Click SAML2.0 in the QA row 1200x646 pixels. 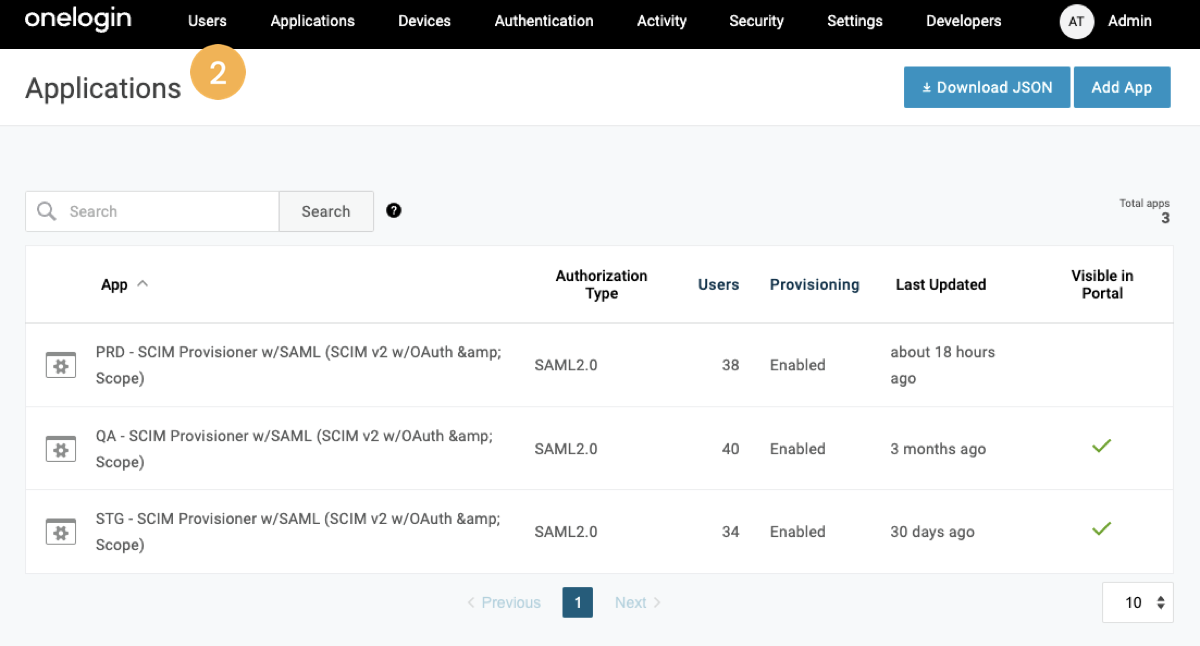coord(566,449)
